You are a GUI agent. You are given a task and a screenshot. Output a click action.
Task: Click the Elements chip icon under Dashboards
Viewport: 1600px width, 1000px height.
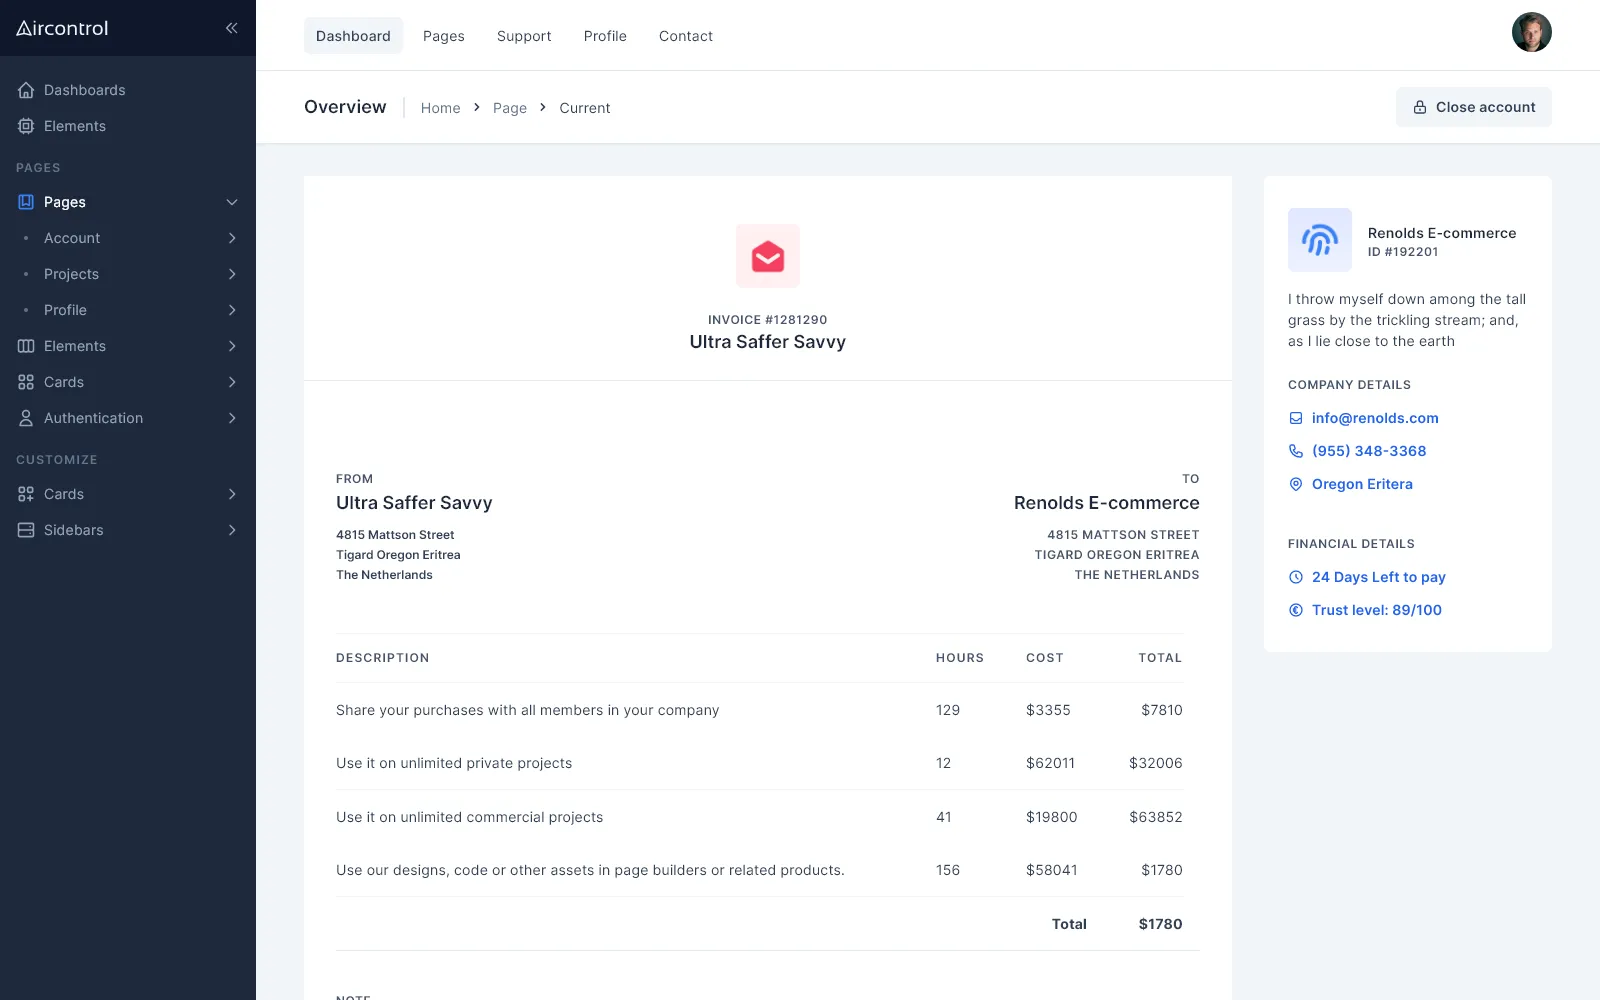coord(26,126)
